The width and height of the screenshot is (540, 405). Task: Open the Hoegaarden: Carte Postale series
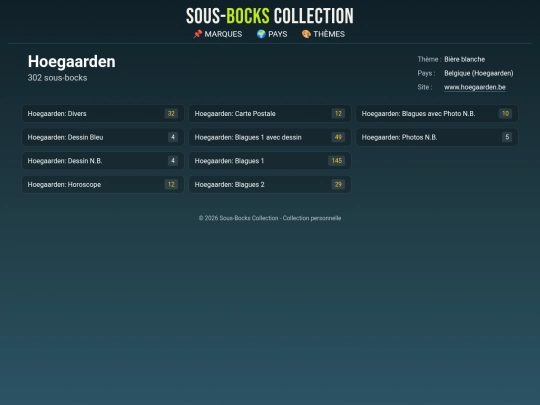point(270,114)
